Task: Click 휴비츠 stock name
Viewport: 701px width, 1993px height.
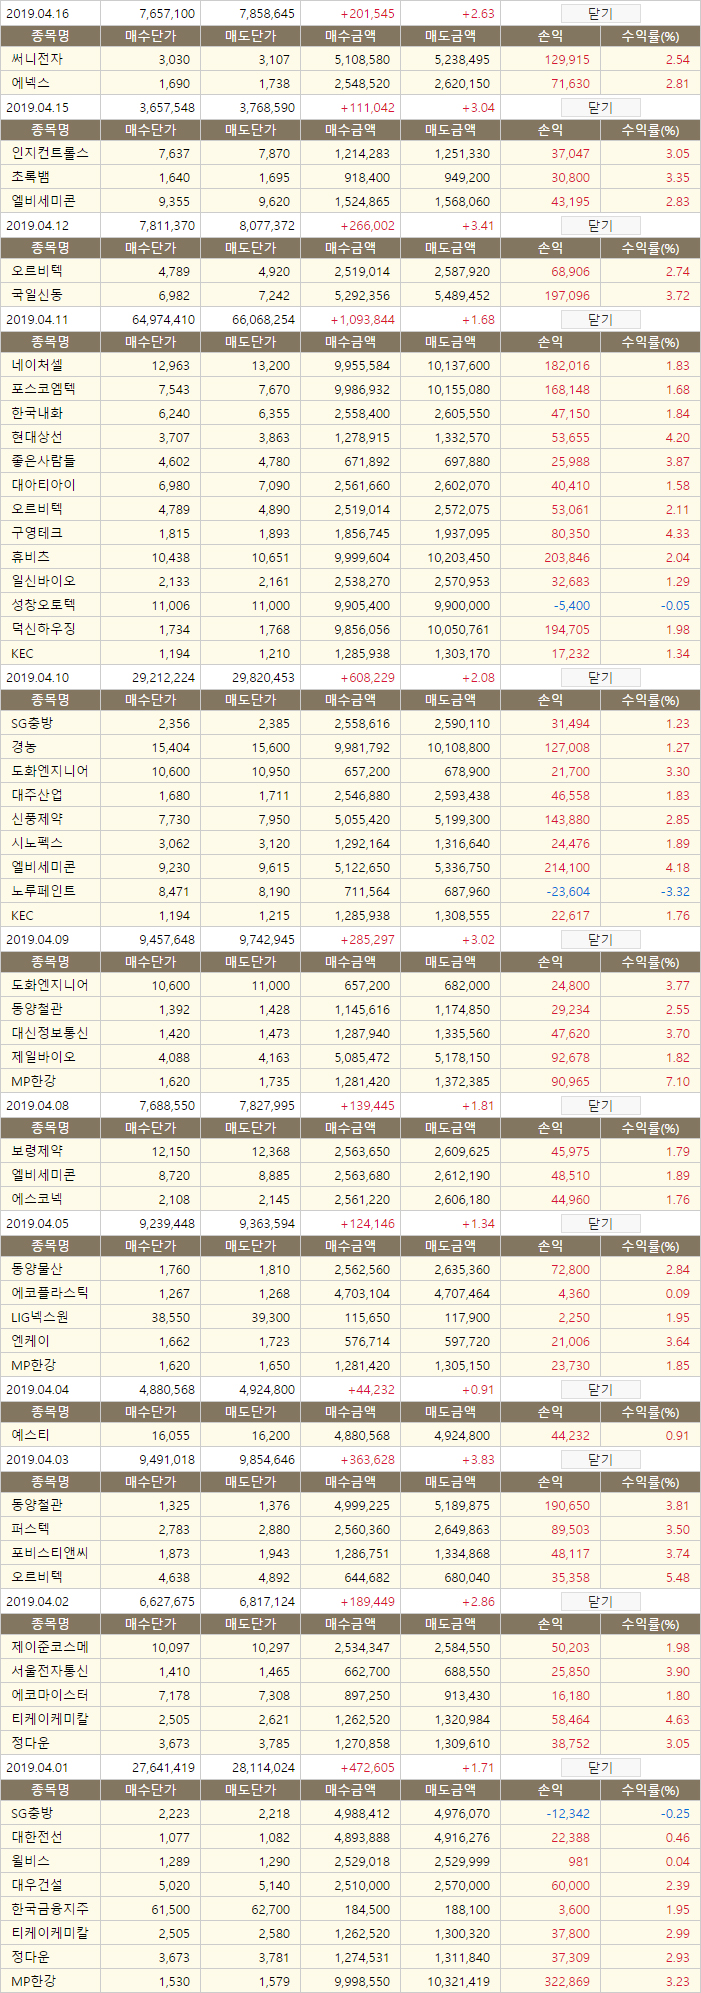Action: (30, 558)
